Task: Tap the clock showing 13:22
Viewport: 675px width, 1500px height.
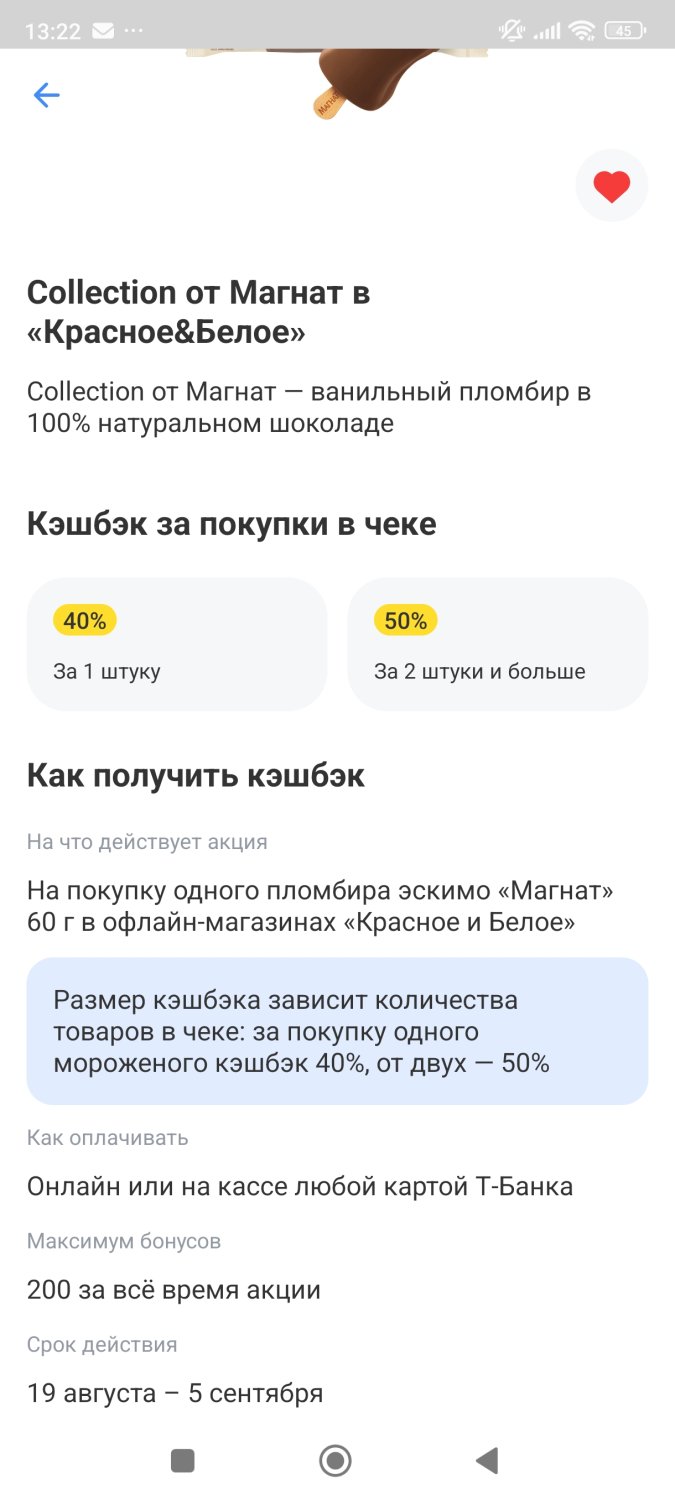Action: tap(53, 31)
